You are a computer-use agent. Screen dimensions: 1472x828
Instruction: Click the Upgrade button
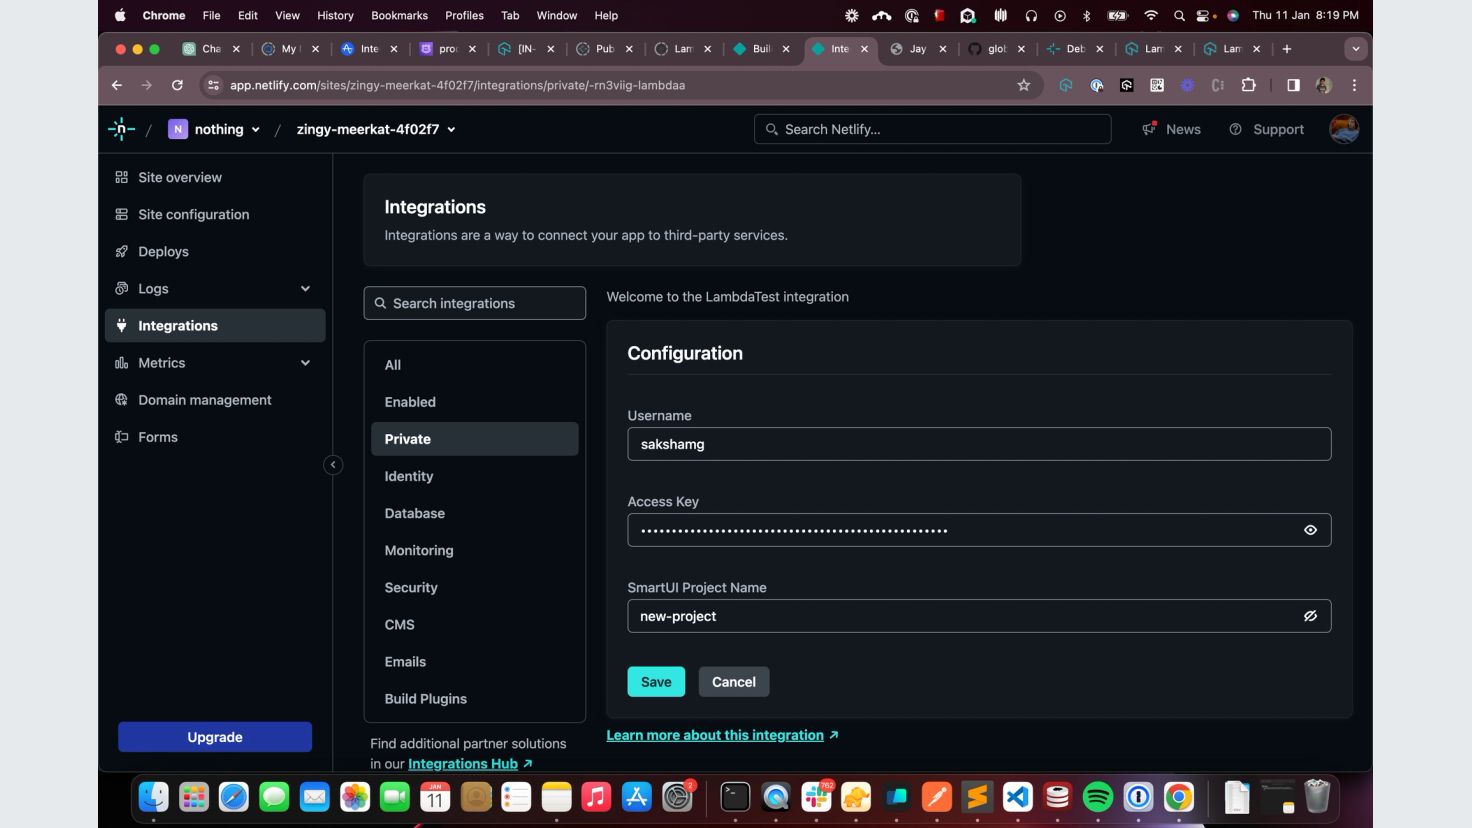(215, 737)
